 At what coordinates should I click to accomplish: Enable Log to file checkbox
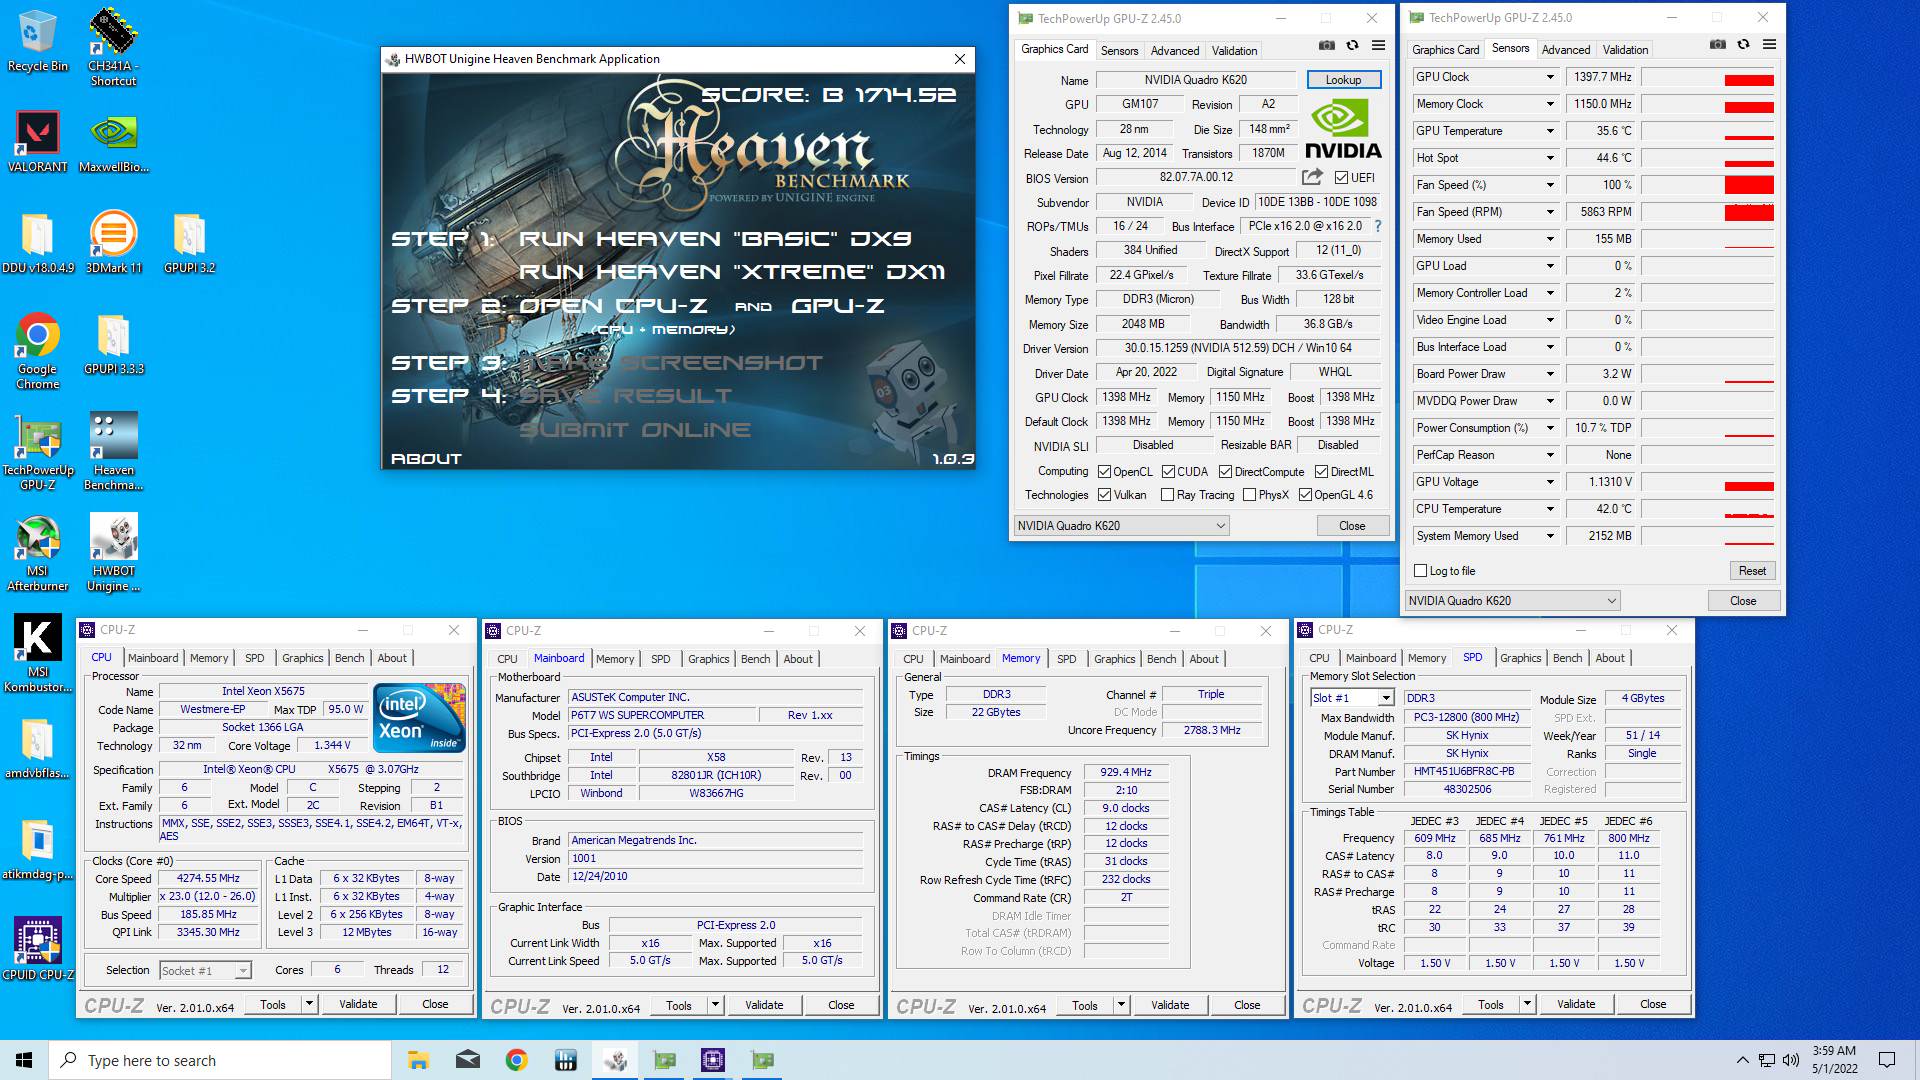point(1420,571)
